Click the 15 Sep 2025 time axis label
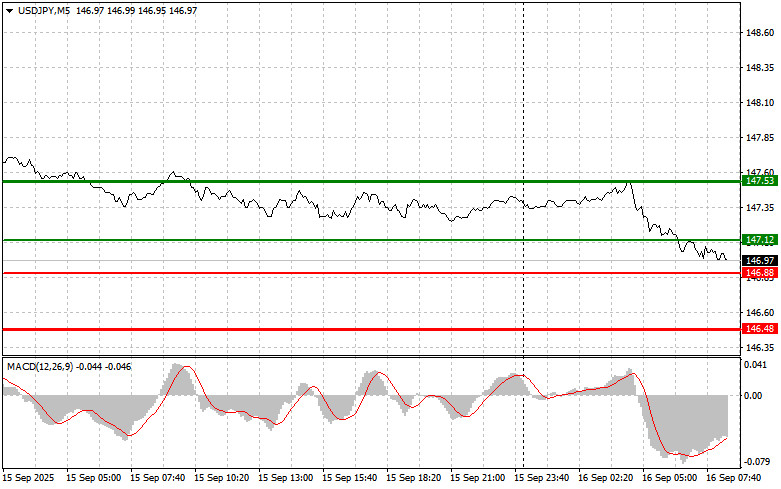Screen dimensions: 781x489 tap(32, 478)
